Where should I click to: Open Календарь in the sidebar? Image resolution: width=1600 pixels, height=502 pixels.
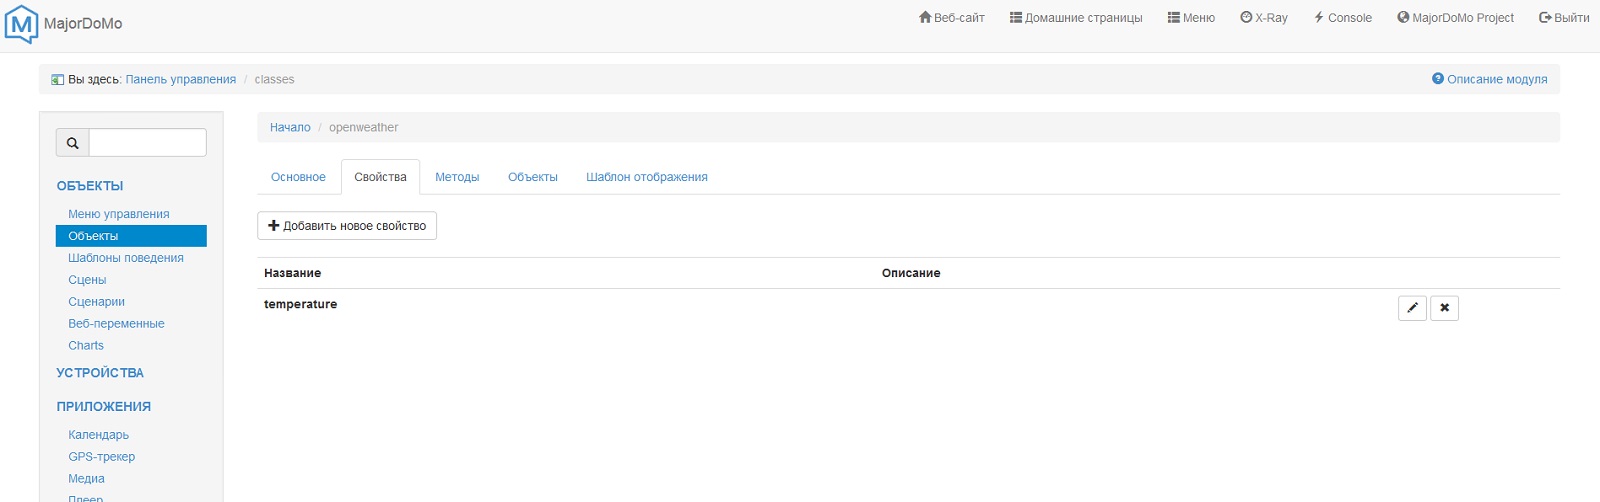pyautogui.click(x=99, y=435)
